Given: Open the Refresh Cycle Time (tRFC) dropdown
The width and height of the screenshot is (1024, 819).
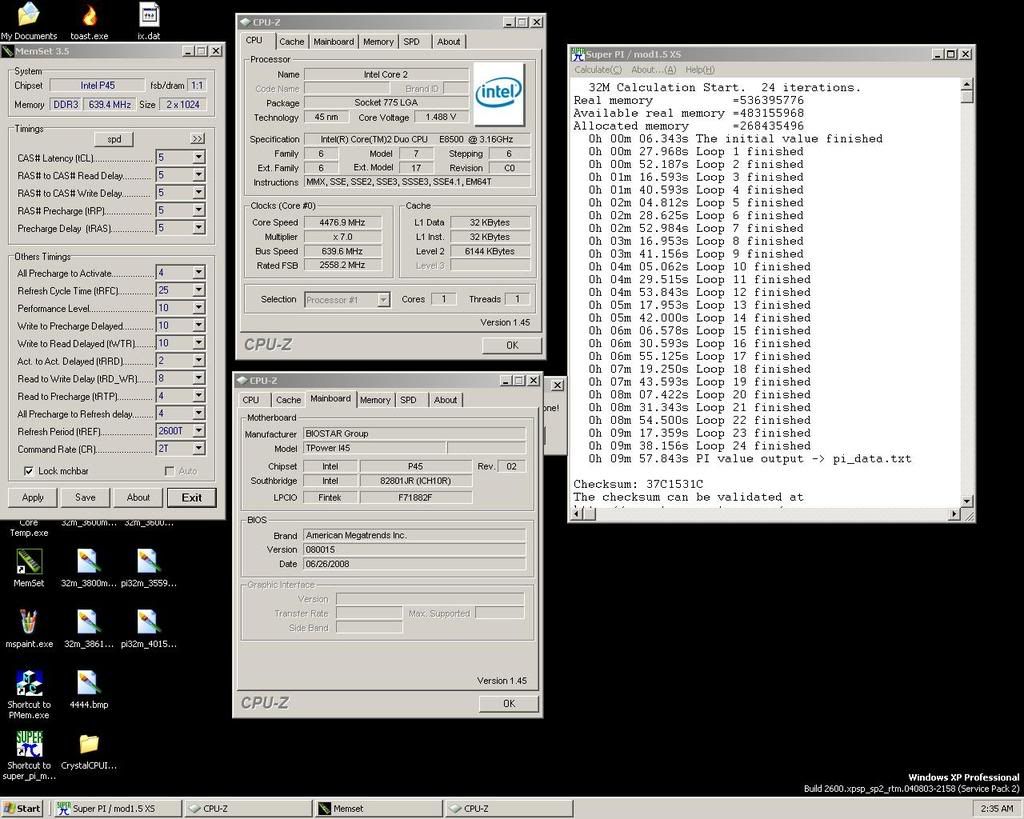Looking at the screenshot, I should coord(199,290).
